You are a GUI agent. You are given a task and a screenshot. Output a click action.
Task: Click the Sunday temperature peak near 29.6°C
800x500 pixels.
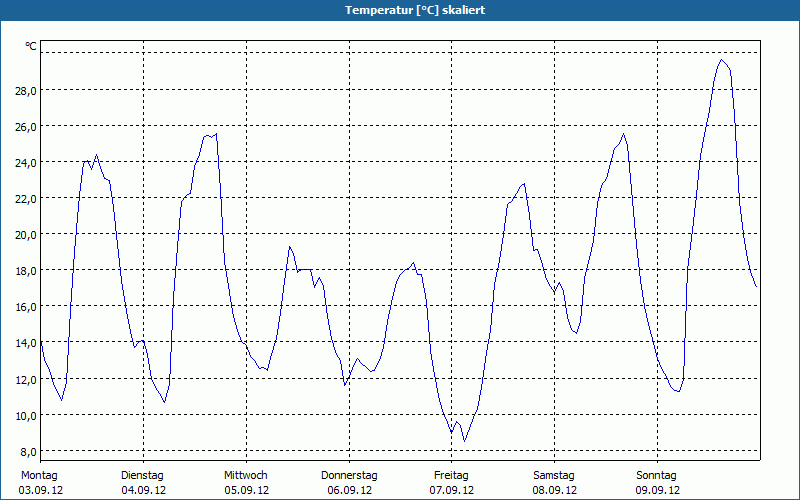point(721,60)
